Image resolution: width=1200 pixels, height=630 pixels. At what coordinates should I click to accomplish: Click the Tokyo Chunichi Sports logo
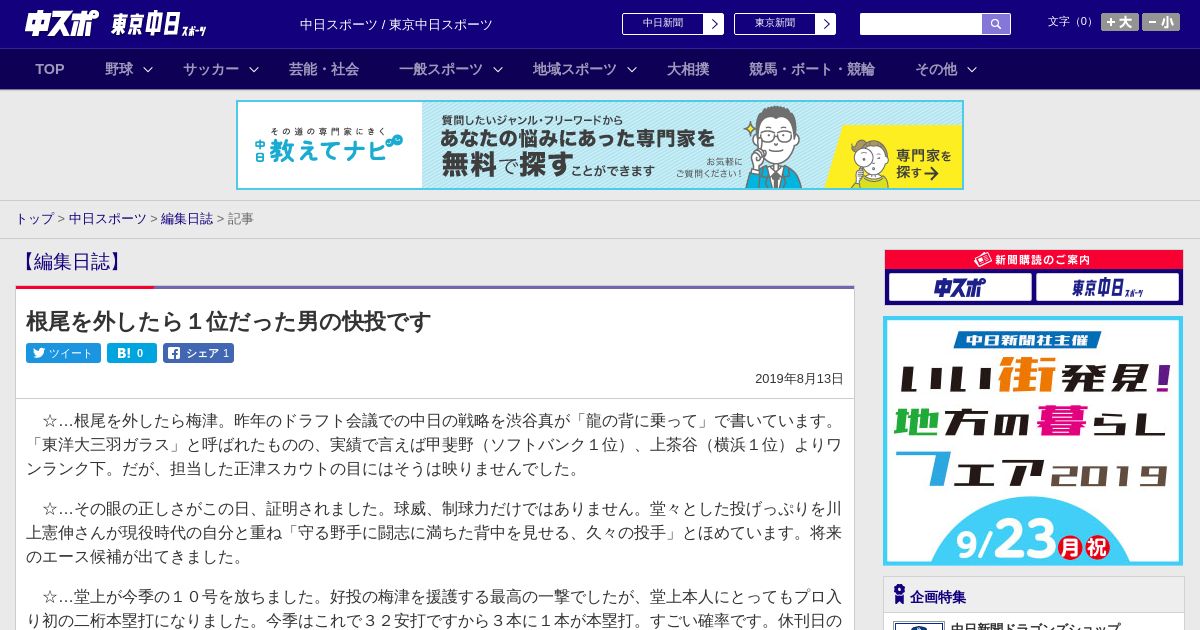click(159, 24)
